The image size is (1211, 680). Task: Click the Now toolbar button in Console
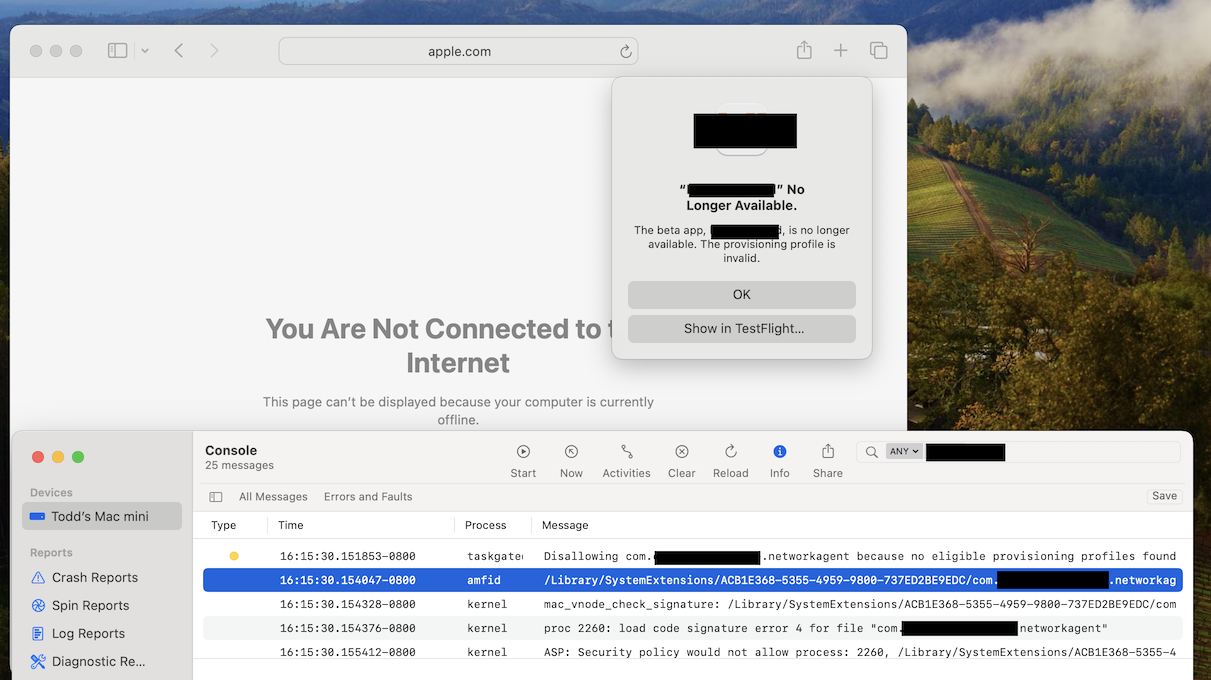571,462
